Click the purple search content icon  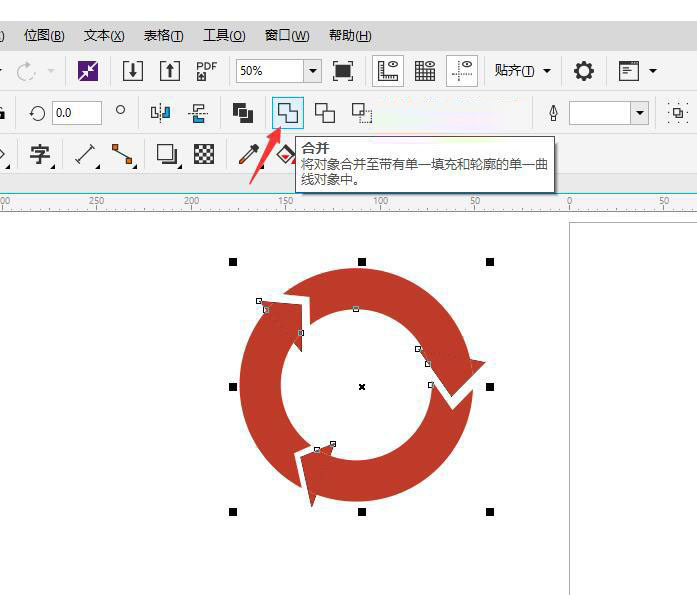(88, 71)
